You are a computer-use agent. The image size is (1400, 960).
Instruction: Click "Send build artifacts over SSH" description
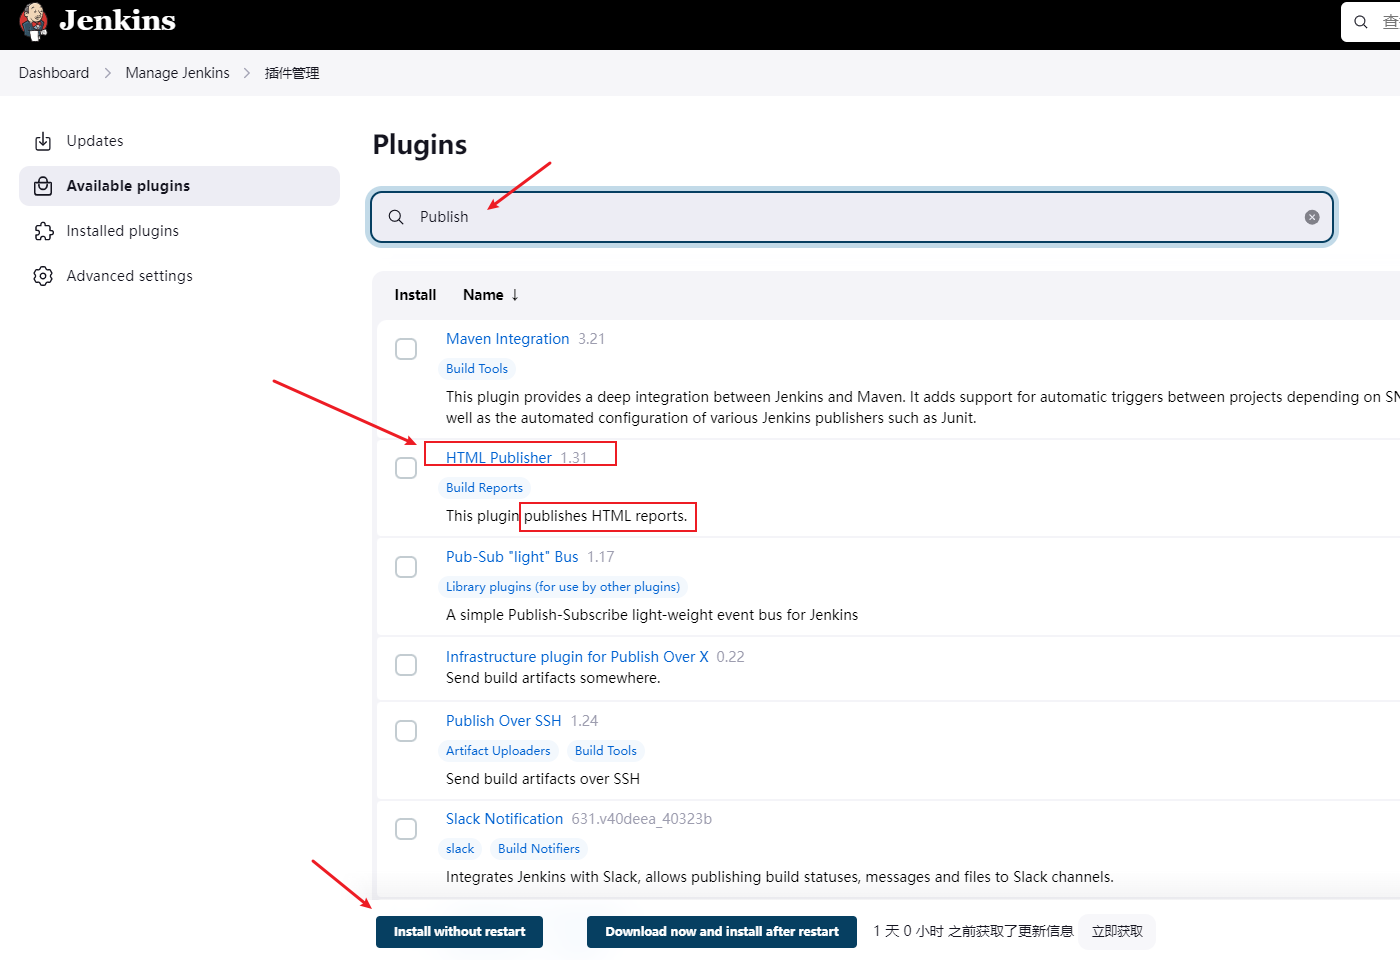tap(543, 779)
